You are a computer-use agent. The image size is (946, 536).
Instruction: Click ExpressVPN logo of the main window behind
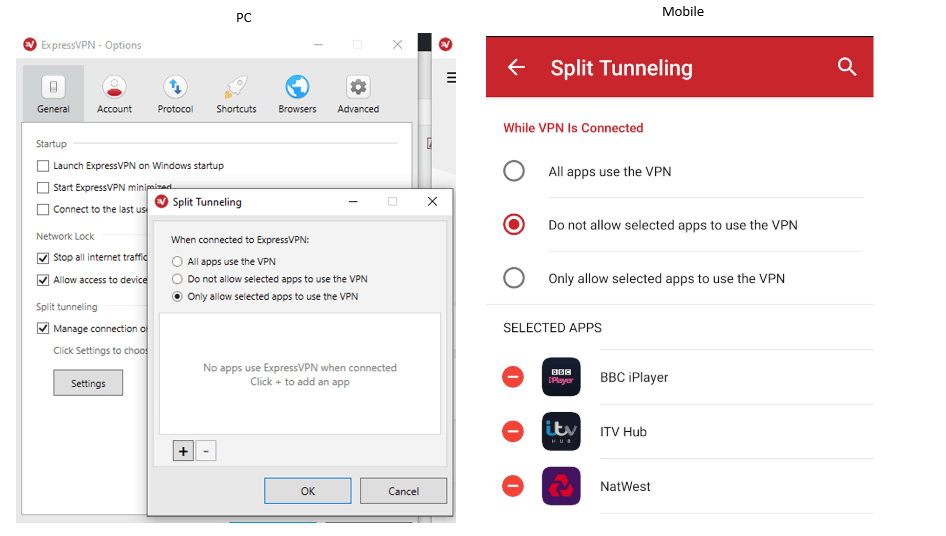[445, 45]
